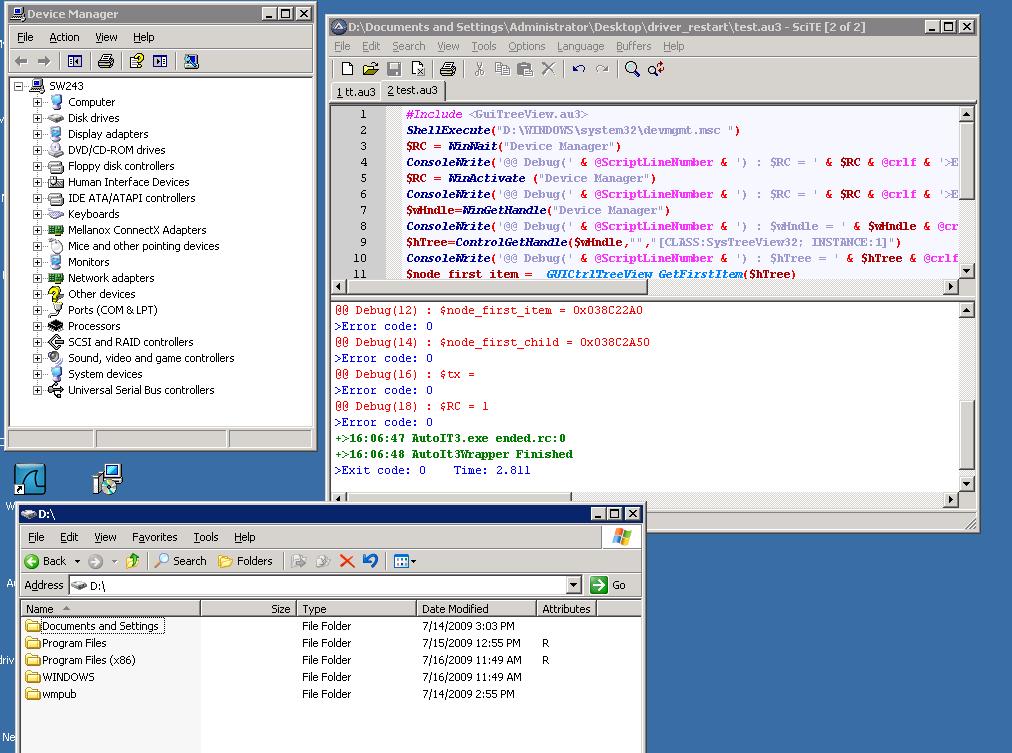Click the Forward arrow in Device Manager toolbar
The image size is (1012, 753).
pos(44,61)
